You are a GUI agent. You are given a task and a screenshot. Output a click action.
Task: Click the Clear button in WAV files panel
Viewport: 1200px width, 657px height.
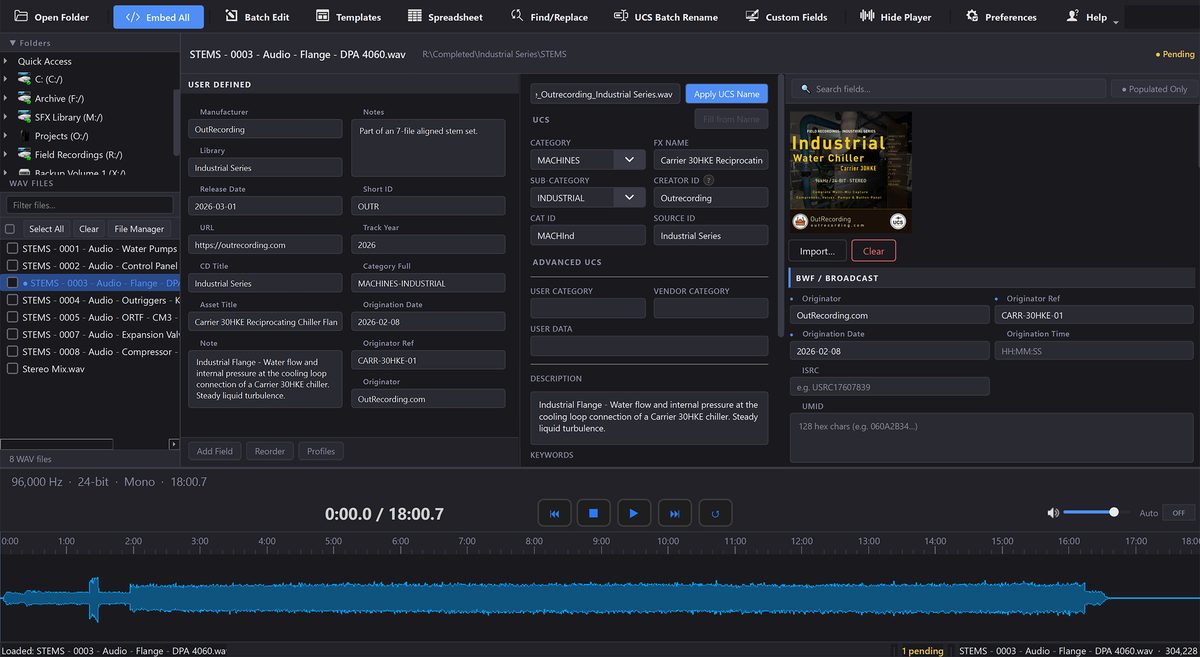(x=89, y=229)
